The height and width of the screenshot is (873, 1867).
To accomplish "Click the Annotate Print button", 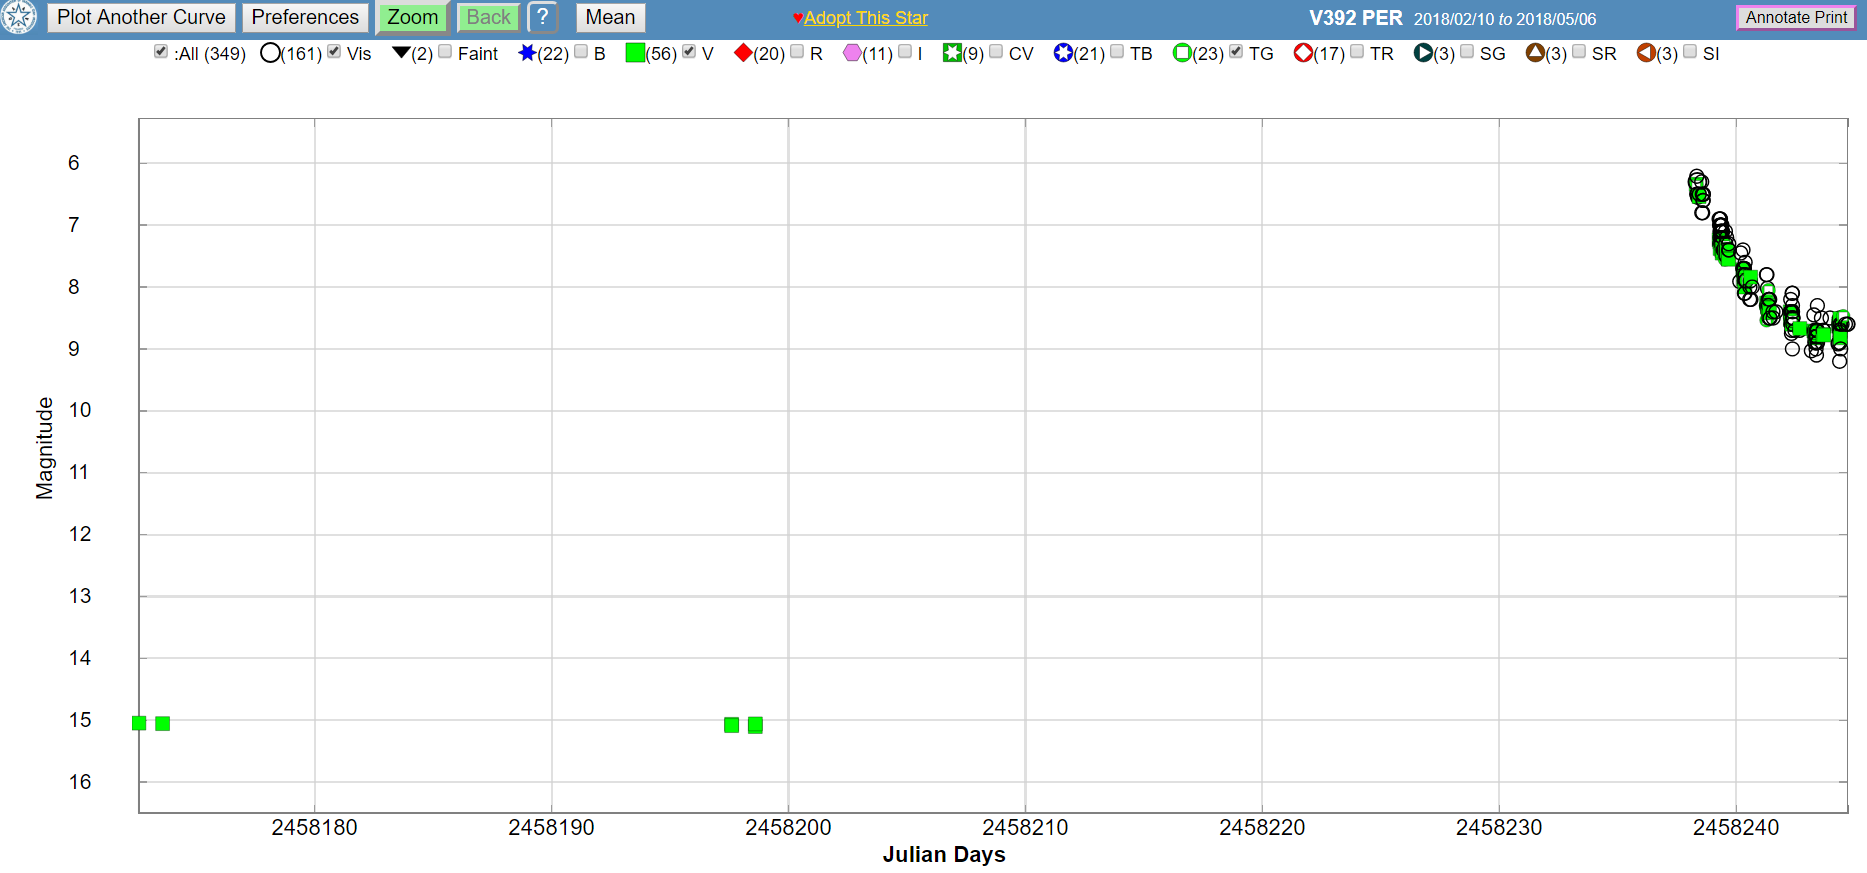I will point(1796,17).
